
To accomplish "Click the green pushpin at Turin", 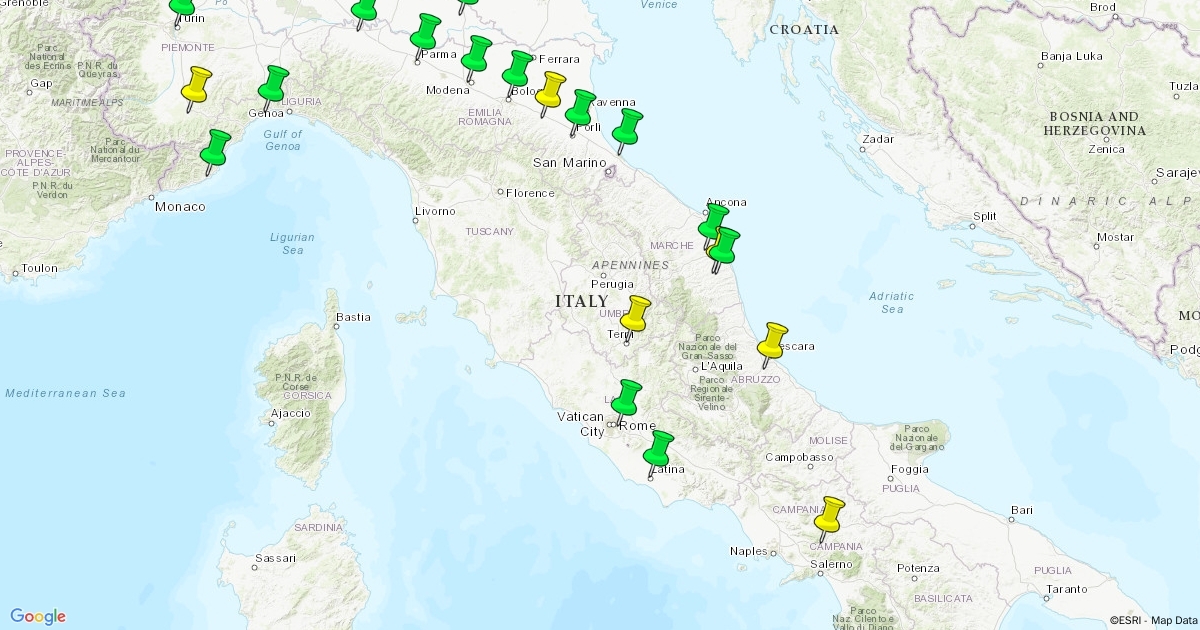I will 183,8.
